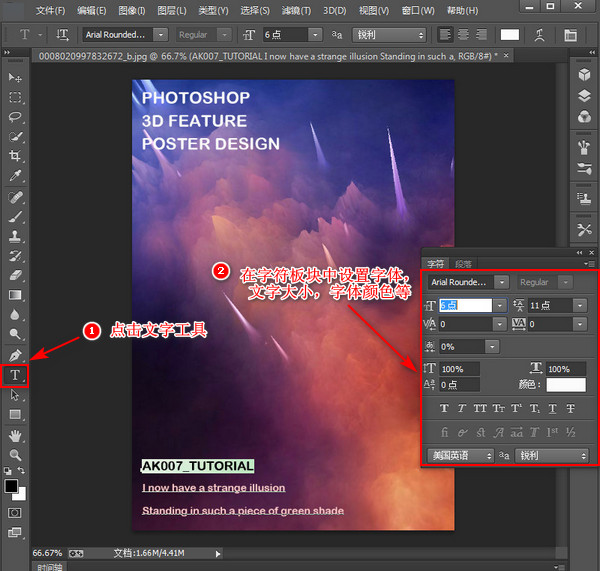
Task: Create warped text button
Action: 540,35
